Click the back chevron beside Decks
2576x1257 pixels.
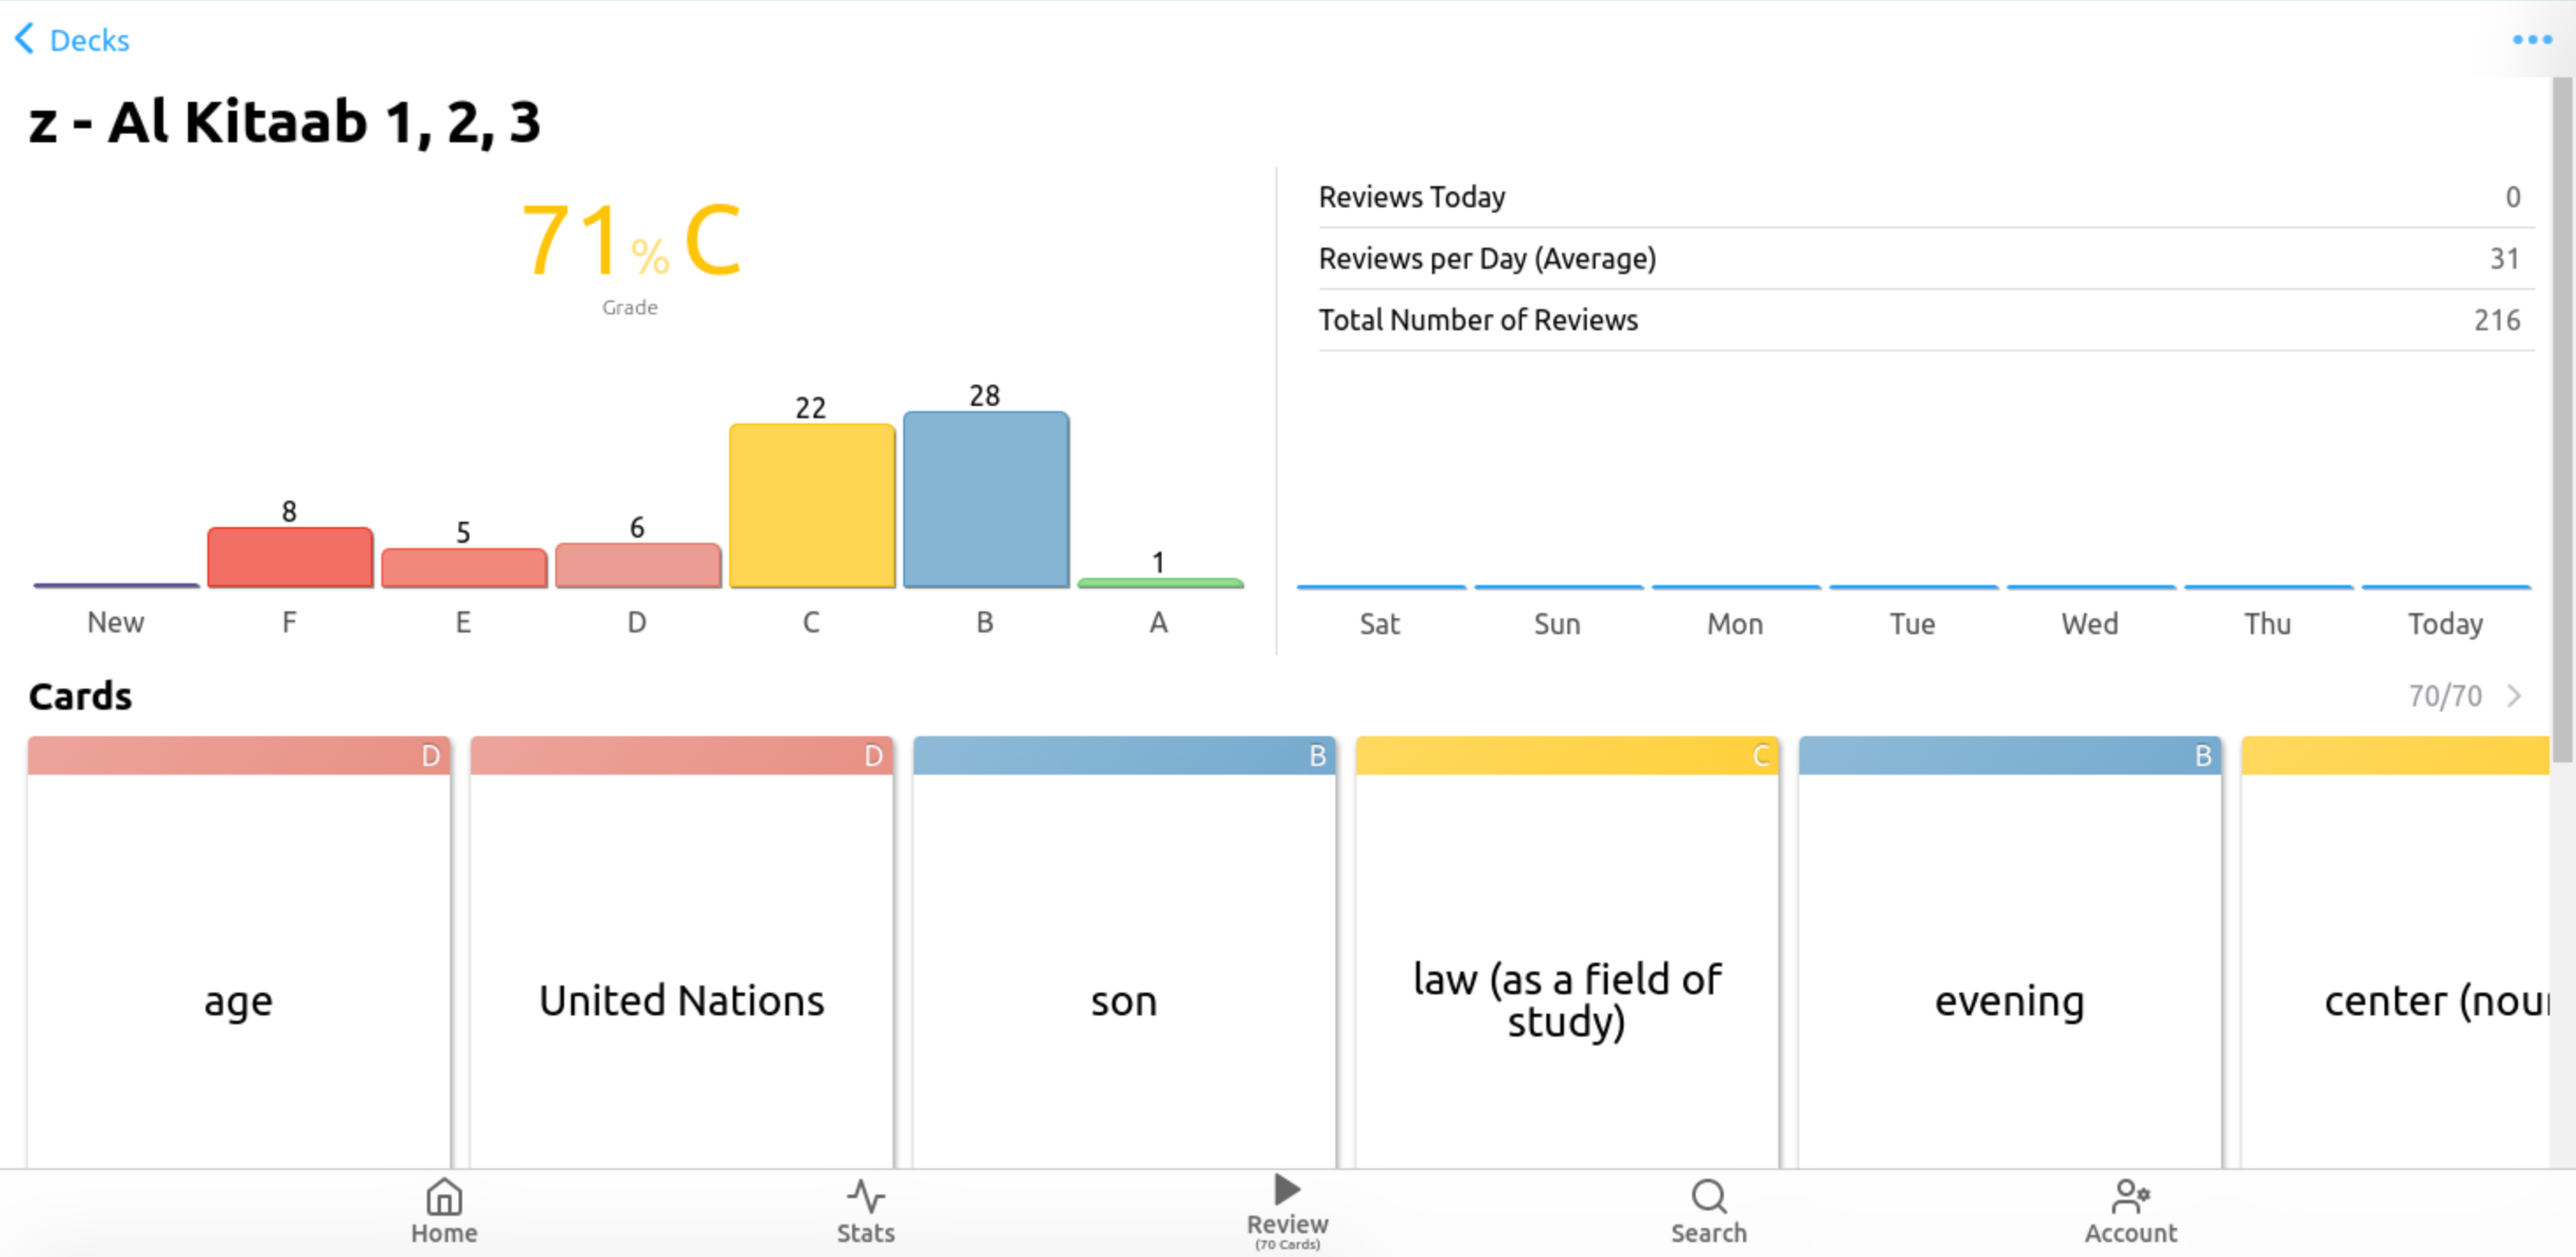click(24, 39)
